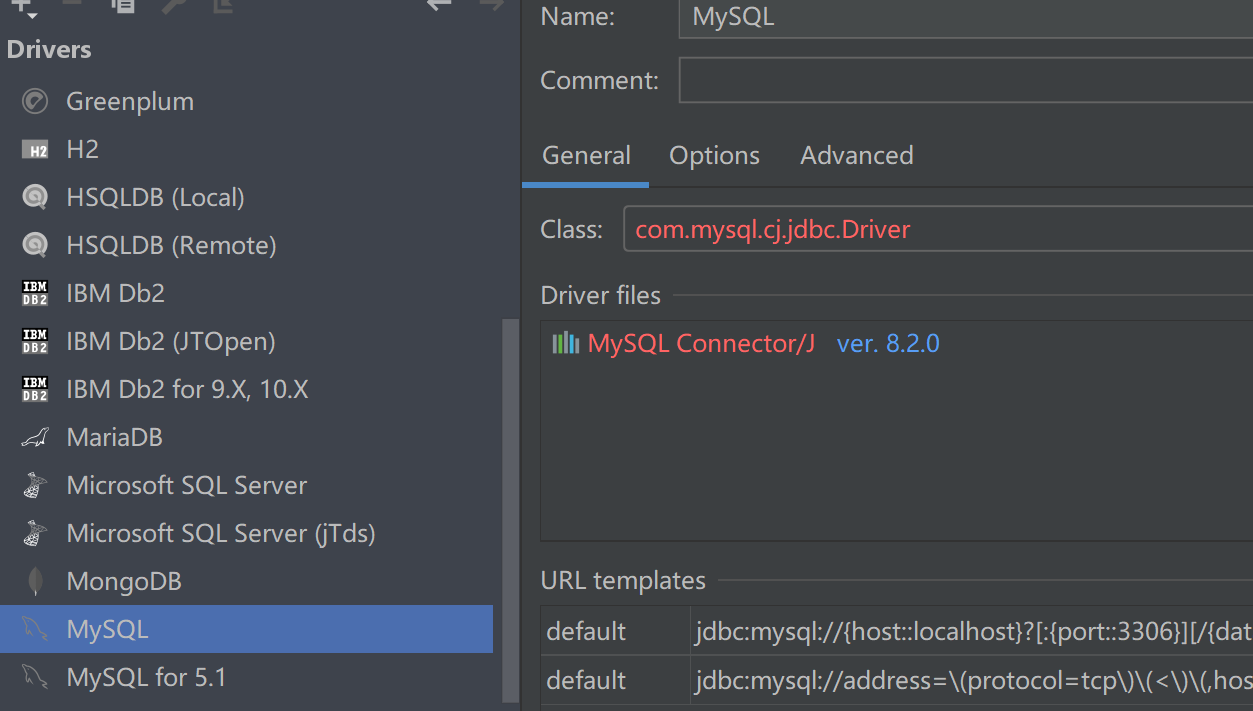Select the Microsoft SQL Server icon
This screenshot has width=1253, height=711.
(35, 485)
